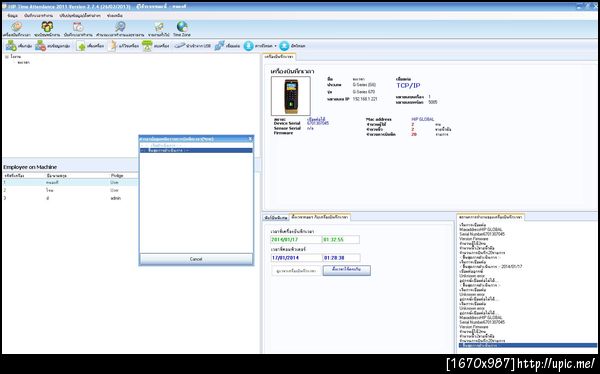Viewport: 600px width, 374px height.
Task: Click the red record count value 20
Action: click(414, 134)
